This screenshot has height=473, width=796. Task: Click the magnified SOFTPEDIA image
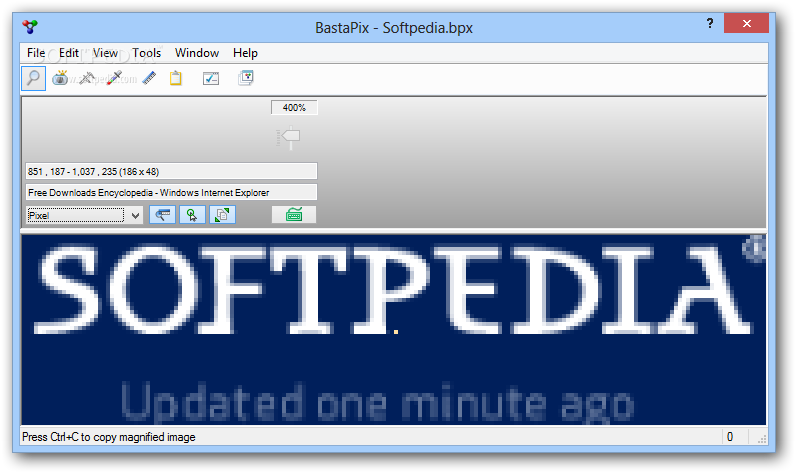coord(393,329)
